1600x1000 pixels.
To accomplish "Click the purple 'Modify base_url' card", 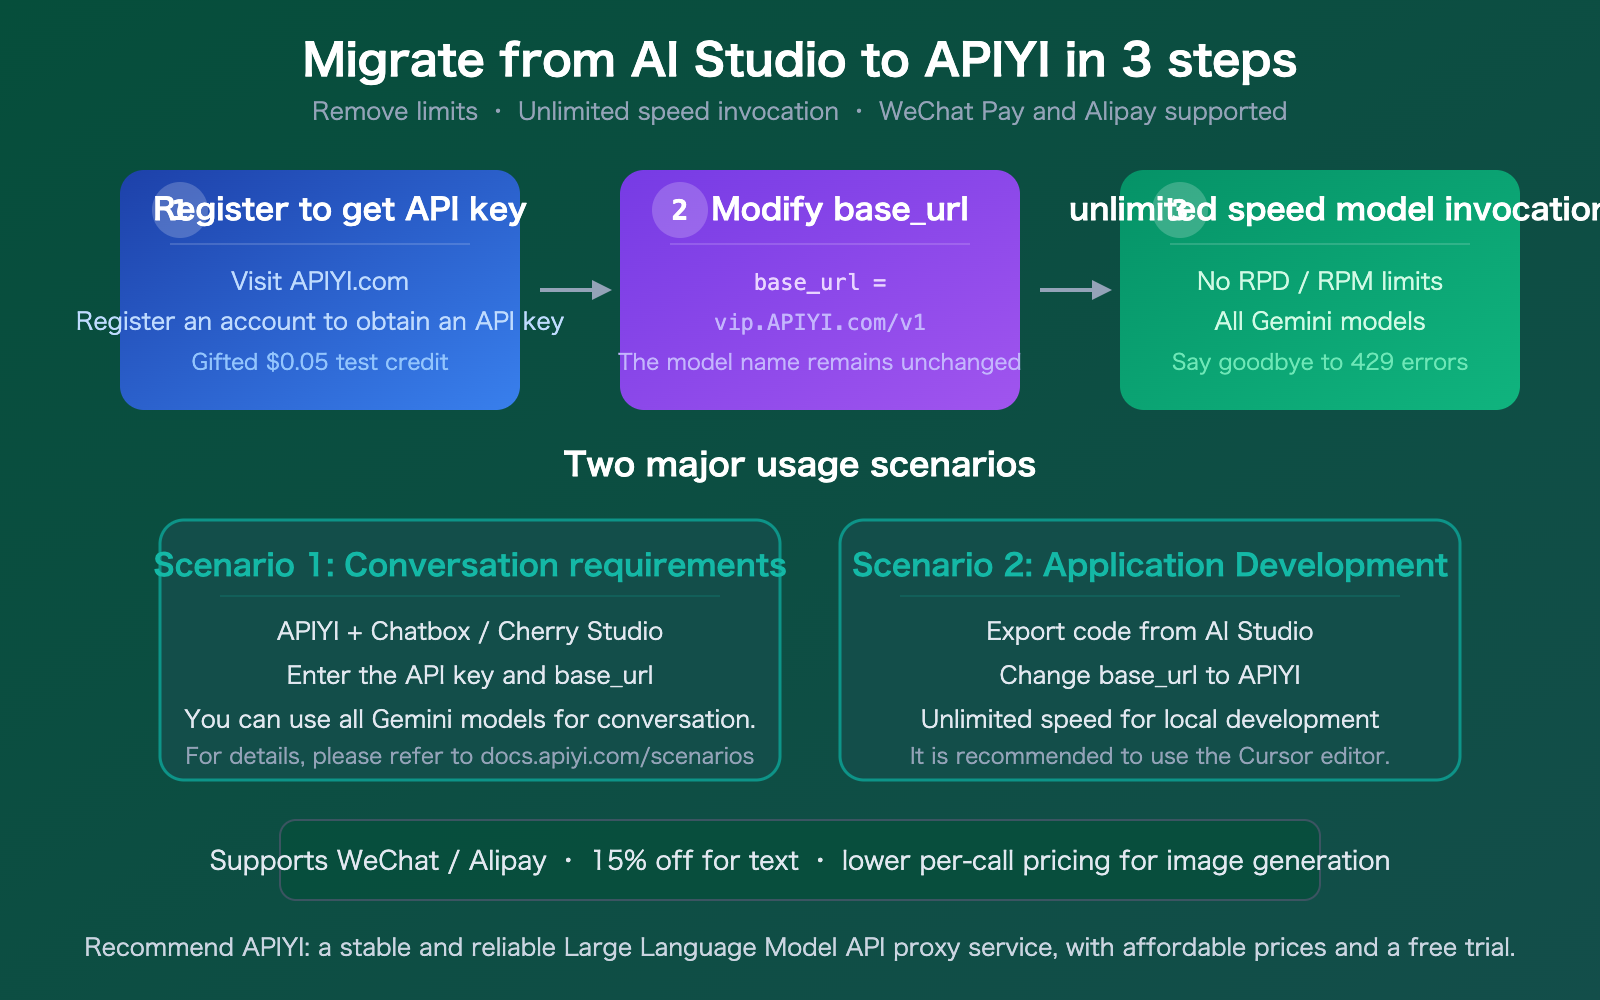I will (x=819, y=290).
